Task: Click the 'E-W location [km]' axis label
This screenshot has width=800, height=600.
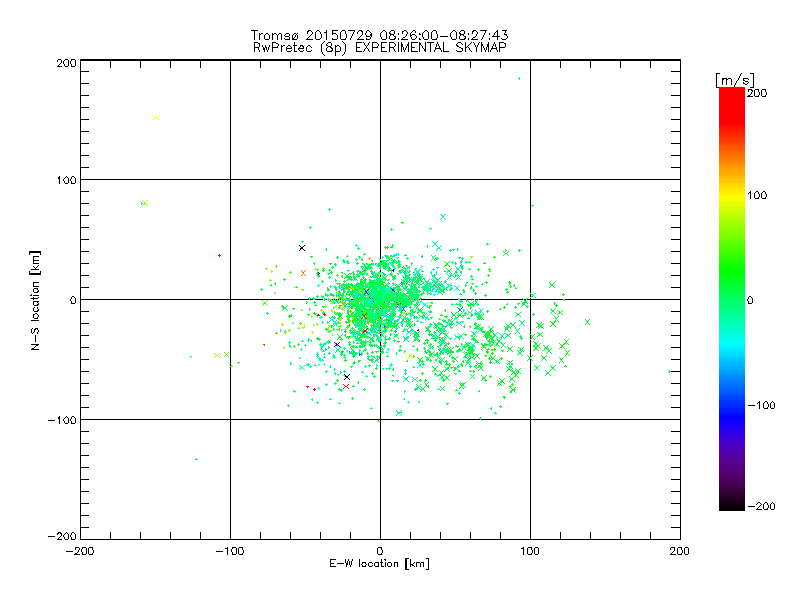Action: point(379,563)
